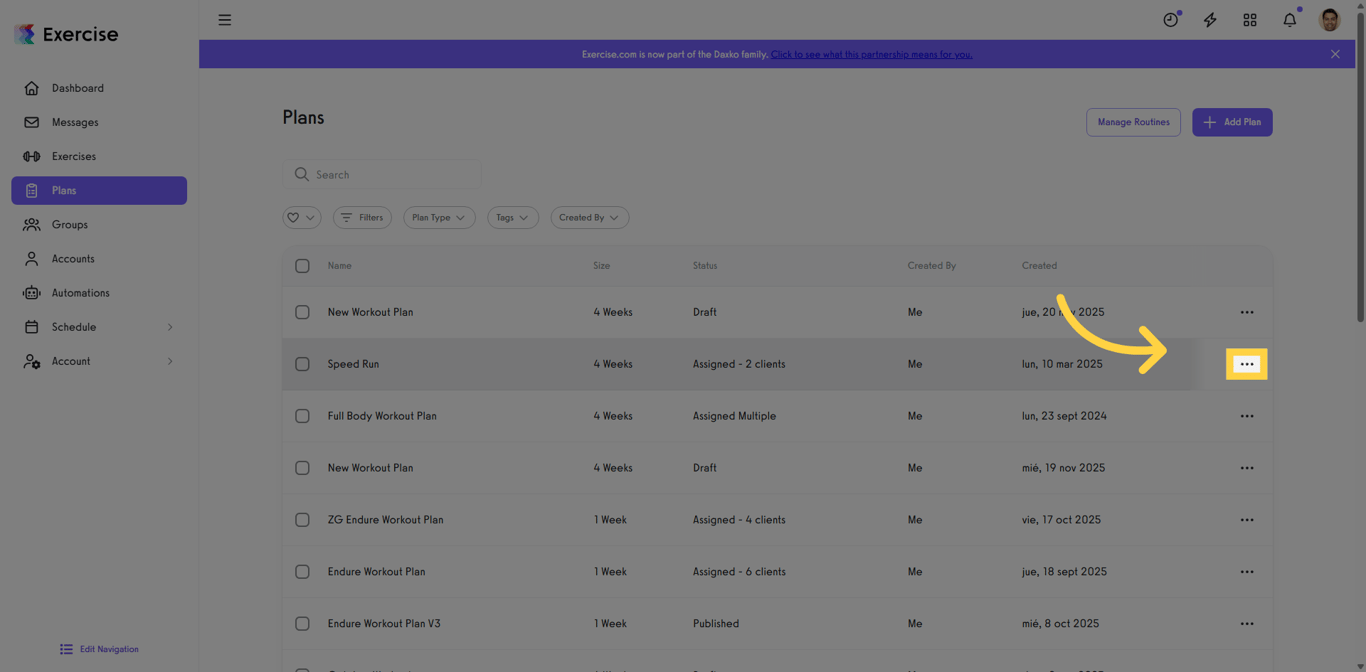Focus the Search plans field
The width and height of the screenshot is (1366, 672).
pos(382,174)
